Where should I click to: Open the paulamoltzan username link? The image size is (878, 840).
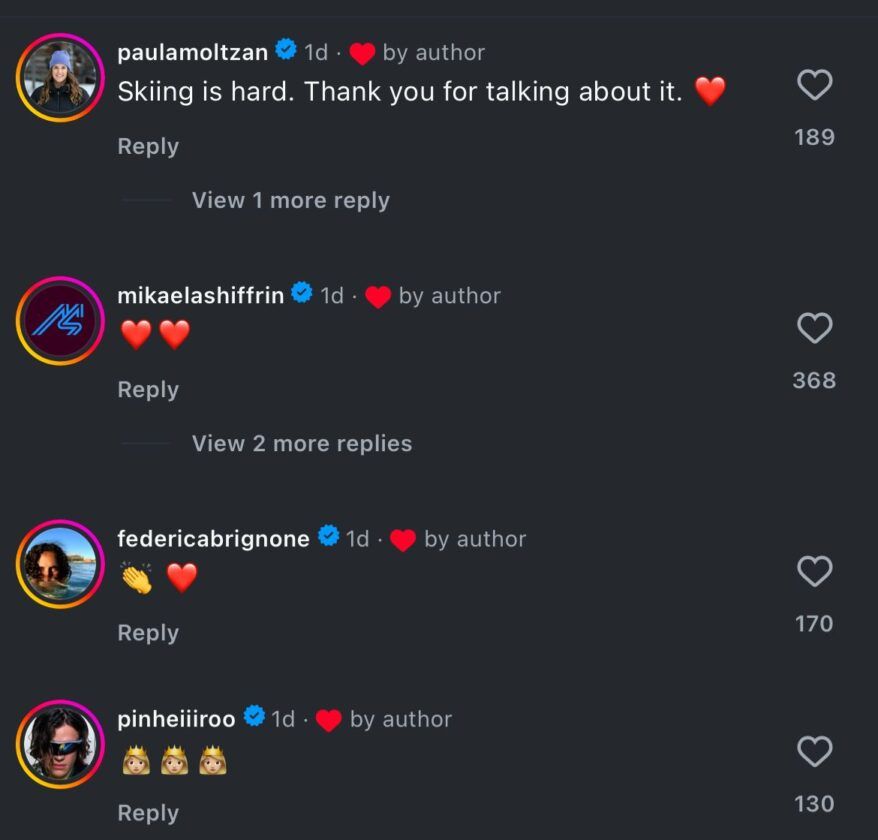(193, 52)
